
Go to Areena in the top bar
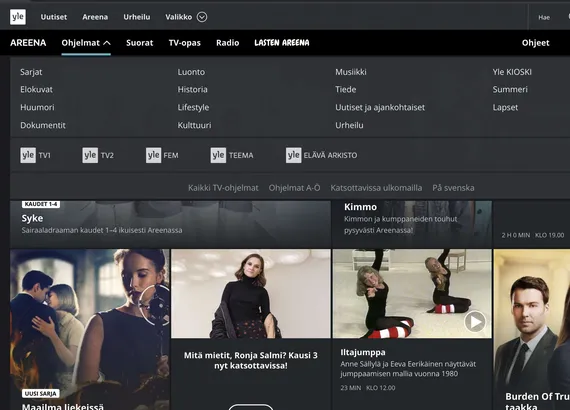[95, 17]
